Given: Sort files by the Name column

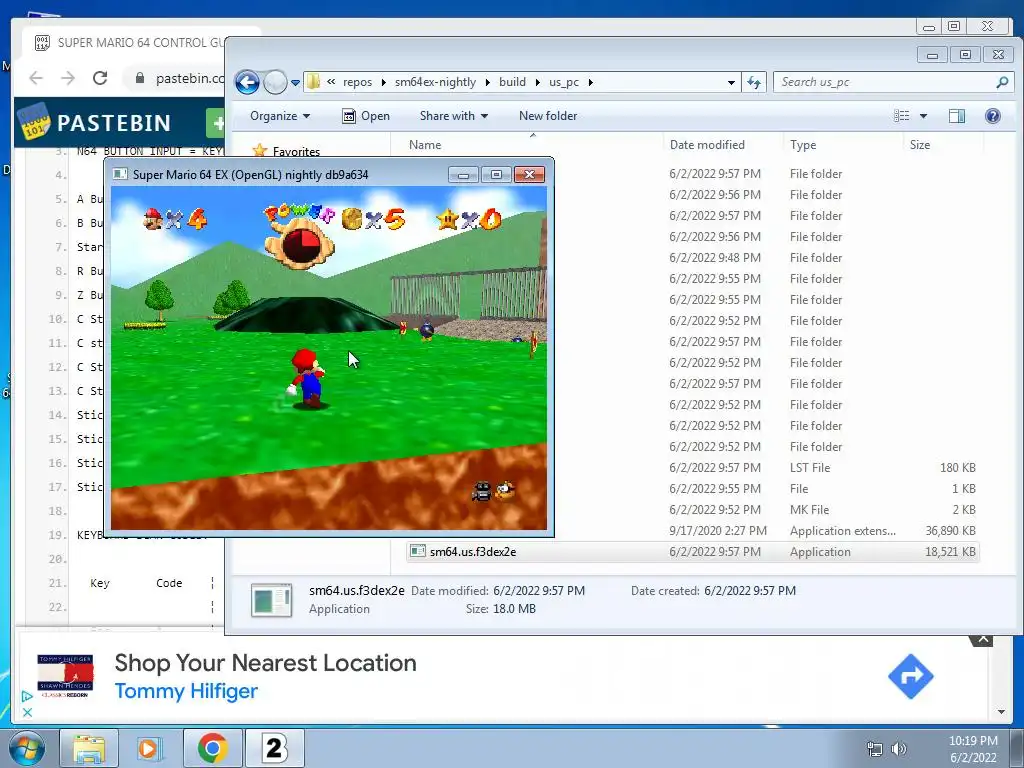Looking at the screenshot, I should [424, 145].
